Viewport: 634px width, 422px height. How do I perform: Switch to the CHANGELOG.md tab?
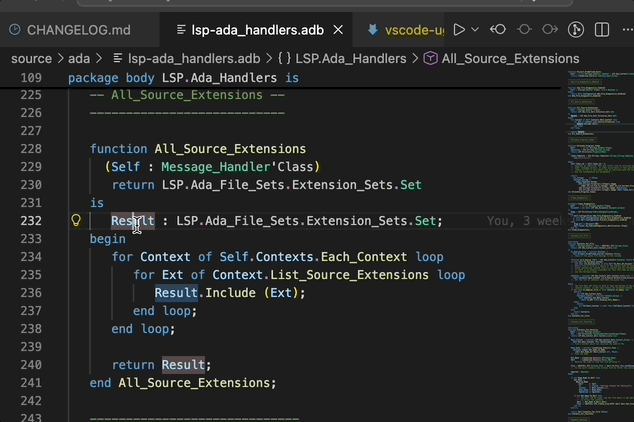tap(77, 30)
